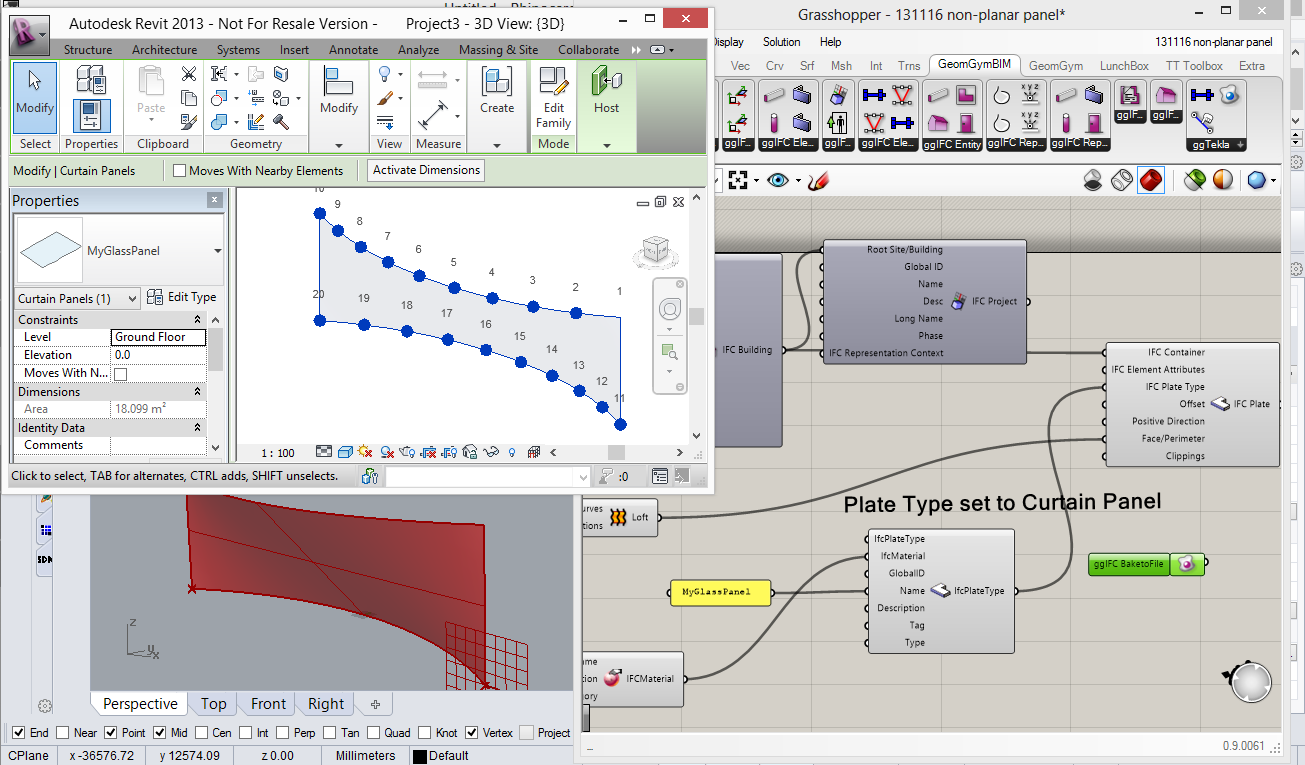Tick the Moves With N... checkbox in Properties
The image size is (1305, 765).
pos(121,374)
